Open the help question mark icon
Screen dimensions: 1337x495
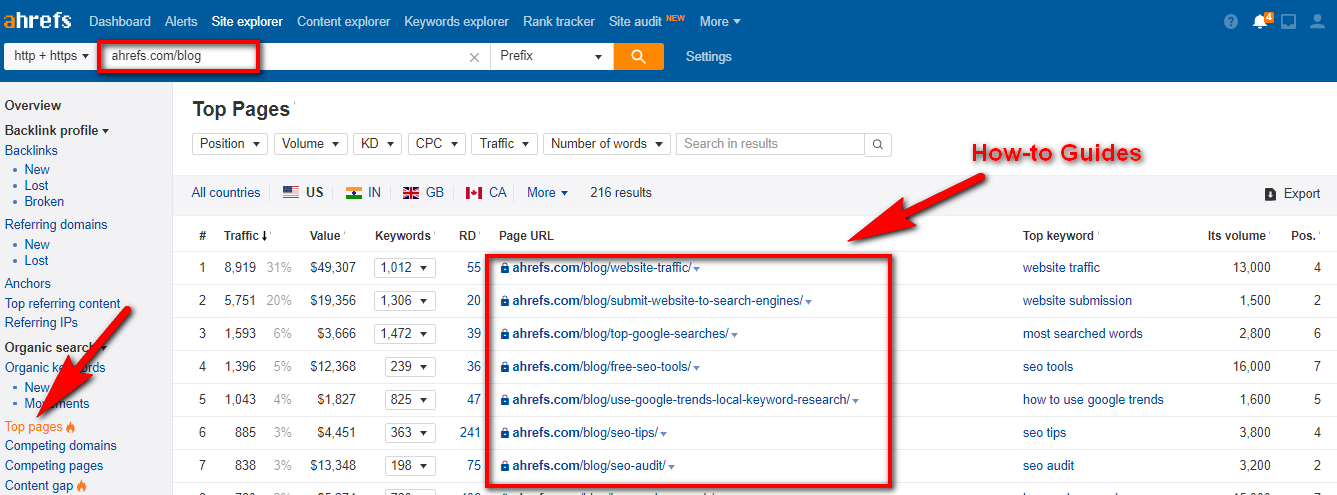[1231, 21]
